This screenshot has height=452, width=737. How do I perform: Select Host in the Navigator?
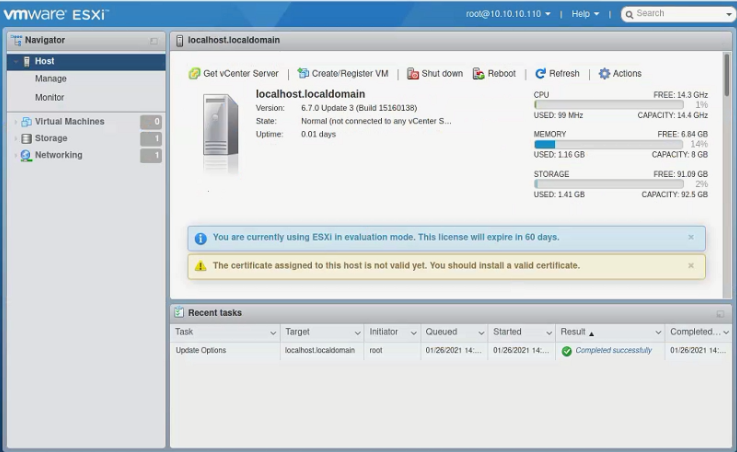pyautogui.click(x=86, y=62)
